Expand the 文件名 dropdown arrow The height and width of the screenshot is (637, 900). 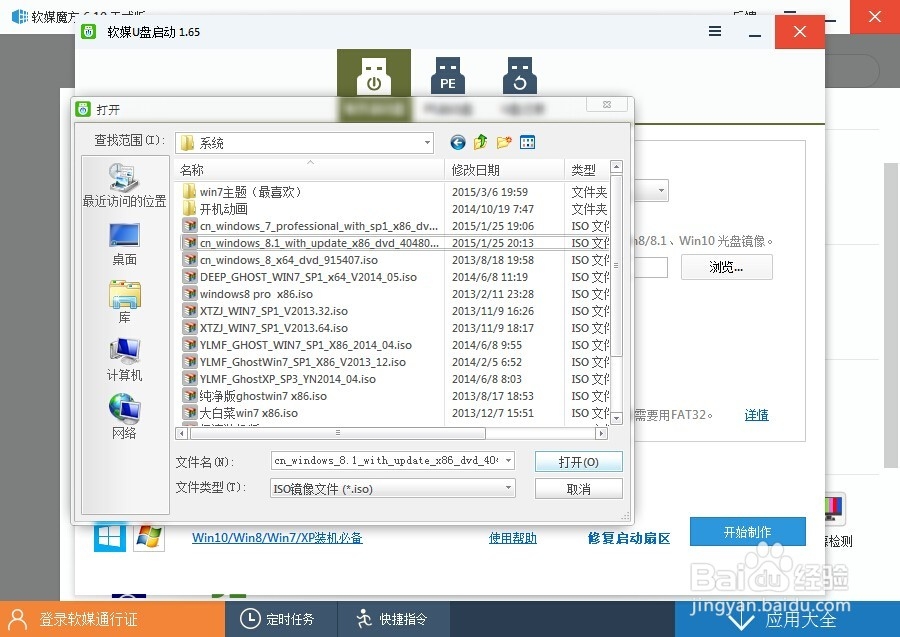click(x=508, y=460)
